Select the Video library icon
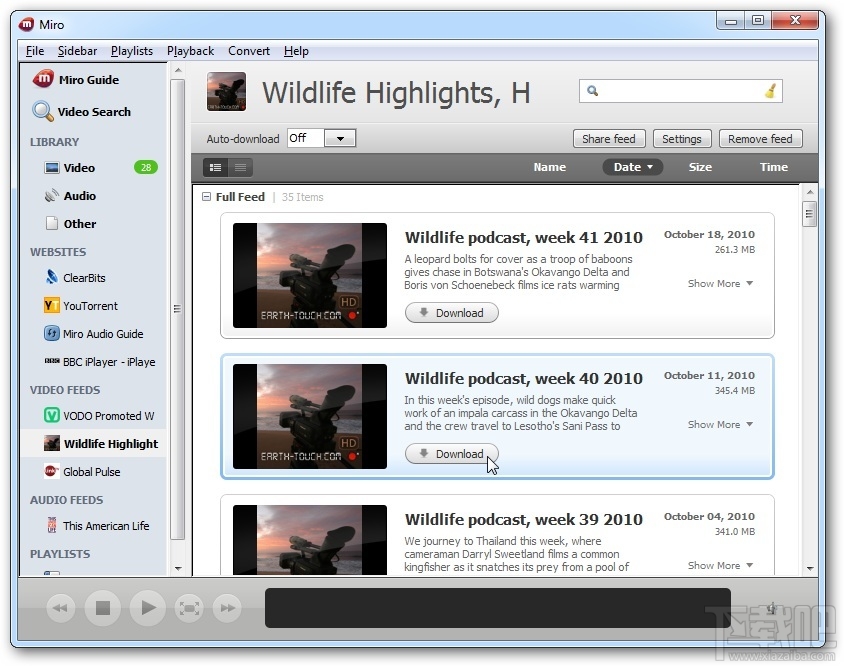This screenshot has width=844, height=666. [52, 167]
